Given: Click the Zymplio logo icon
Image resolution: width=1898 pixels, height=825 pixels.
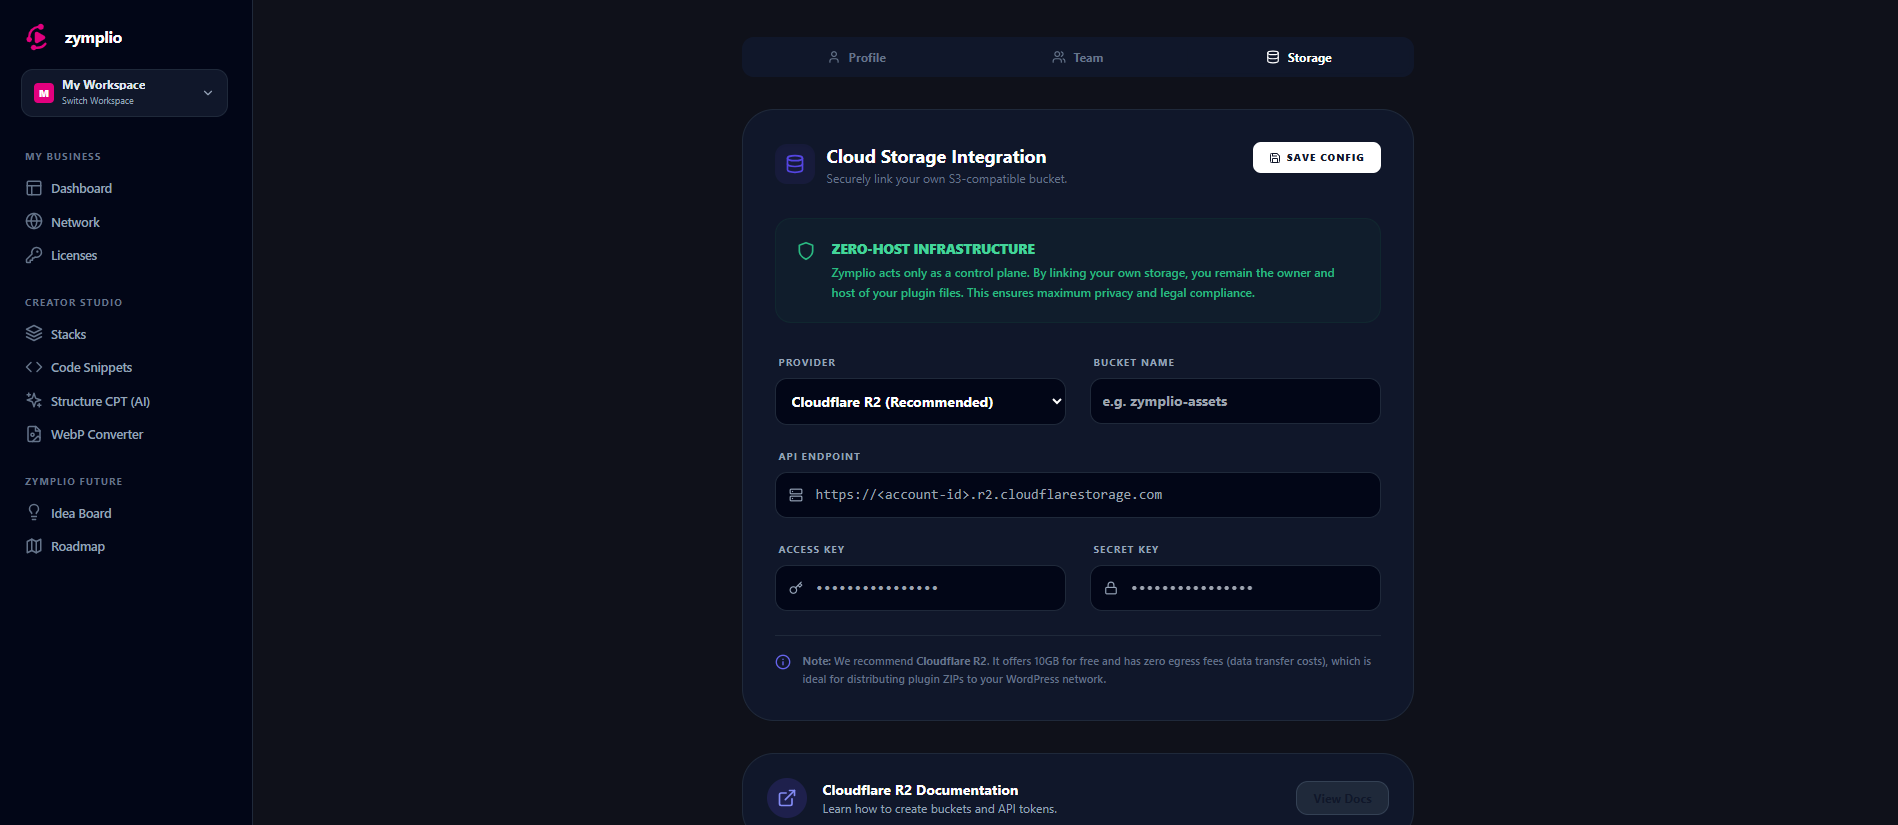Looking at the screenshot, I should click(37, 38).
